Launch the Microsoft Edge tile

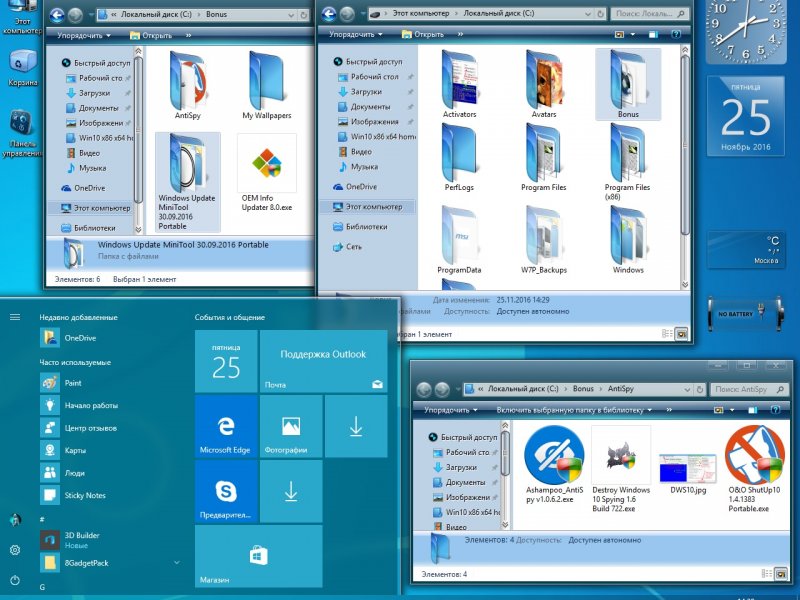226,427
